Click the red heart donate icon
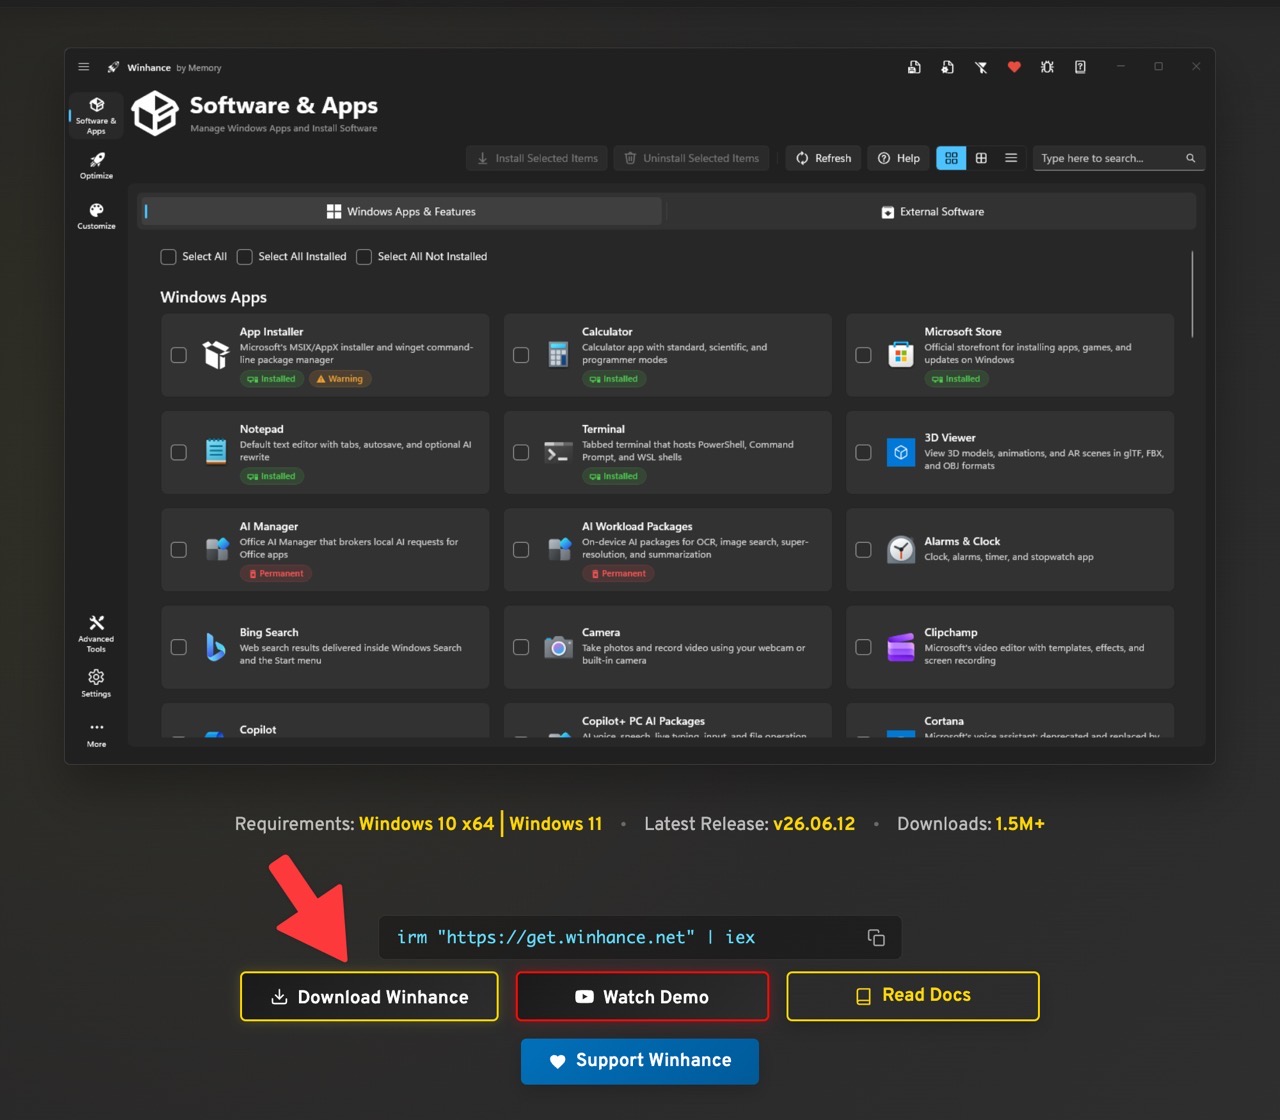 pos(1014,67)
